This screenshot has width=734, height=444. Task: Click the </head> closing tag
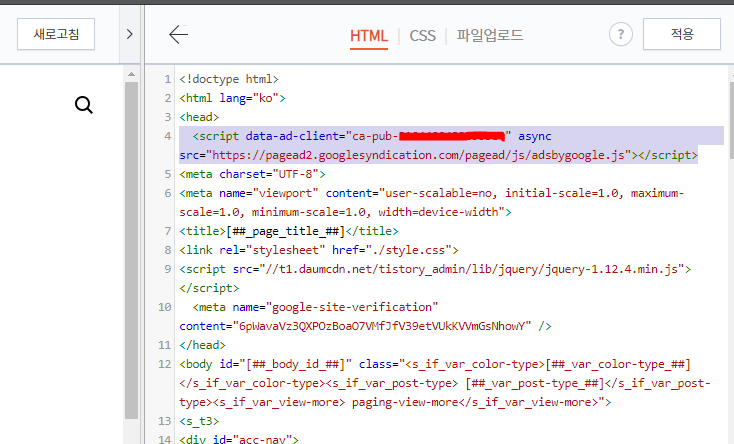pos(202,345)
